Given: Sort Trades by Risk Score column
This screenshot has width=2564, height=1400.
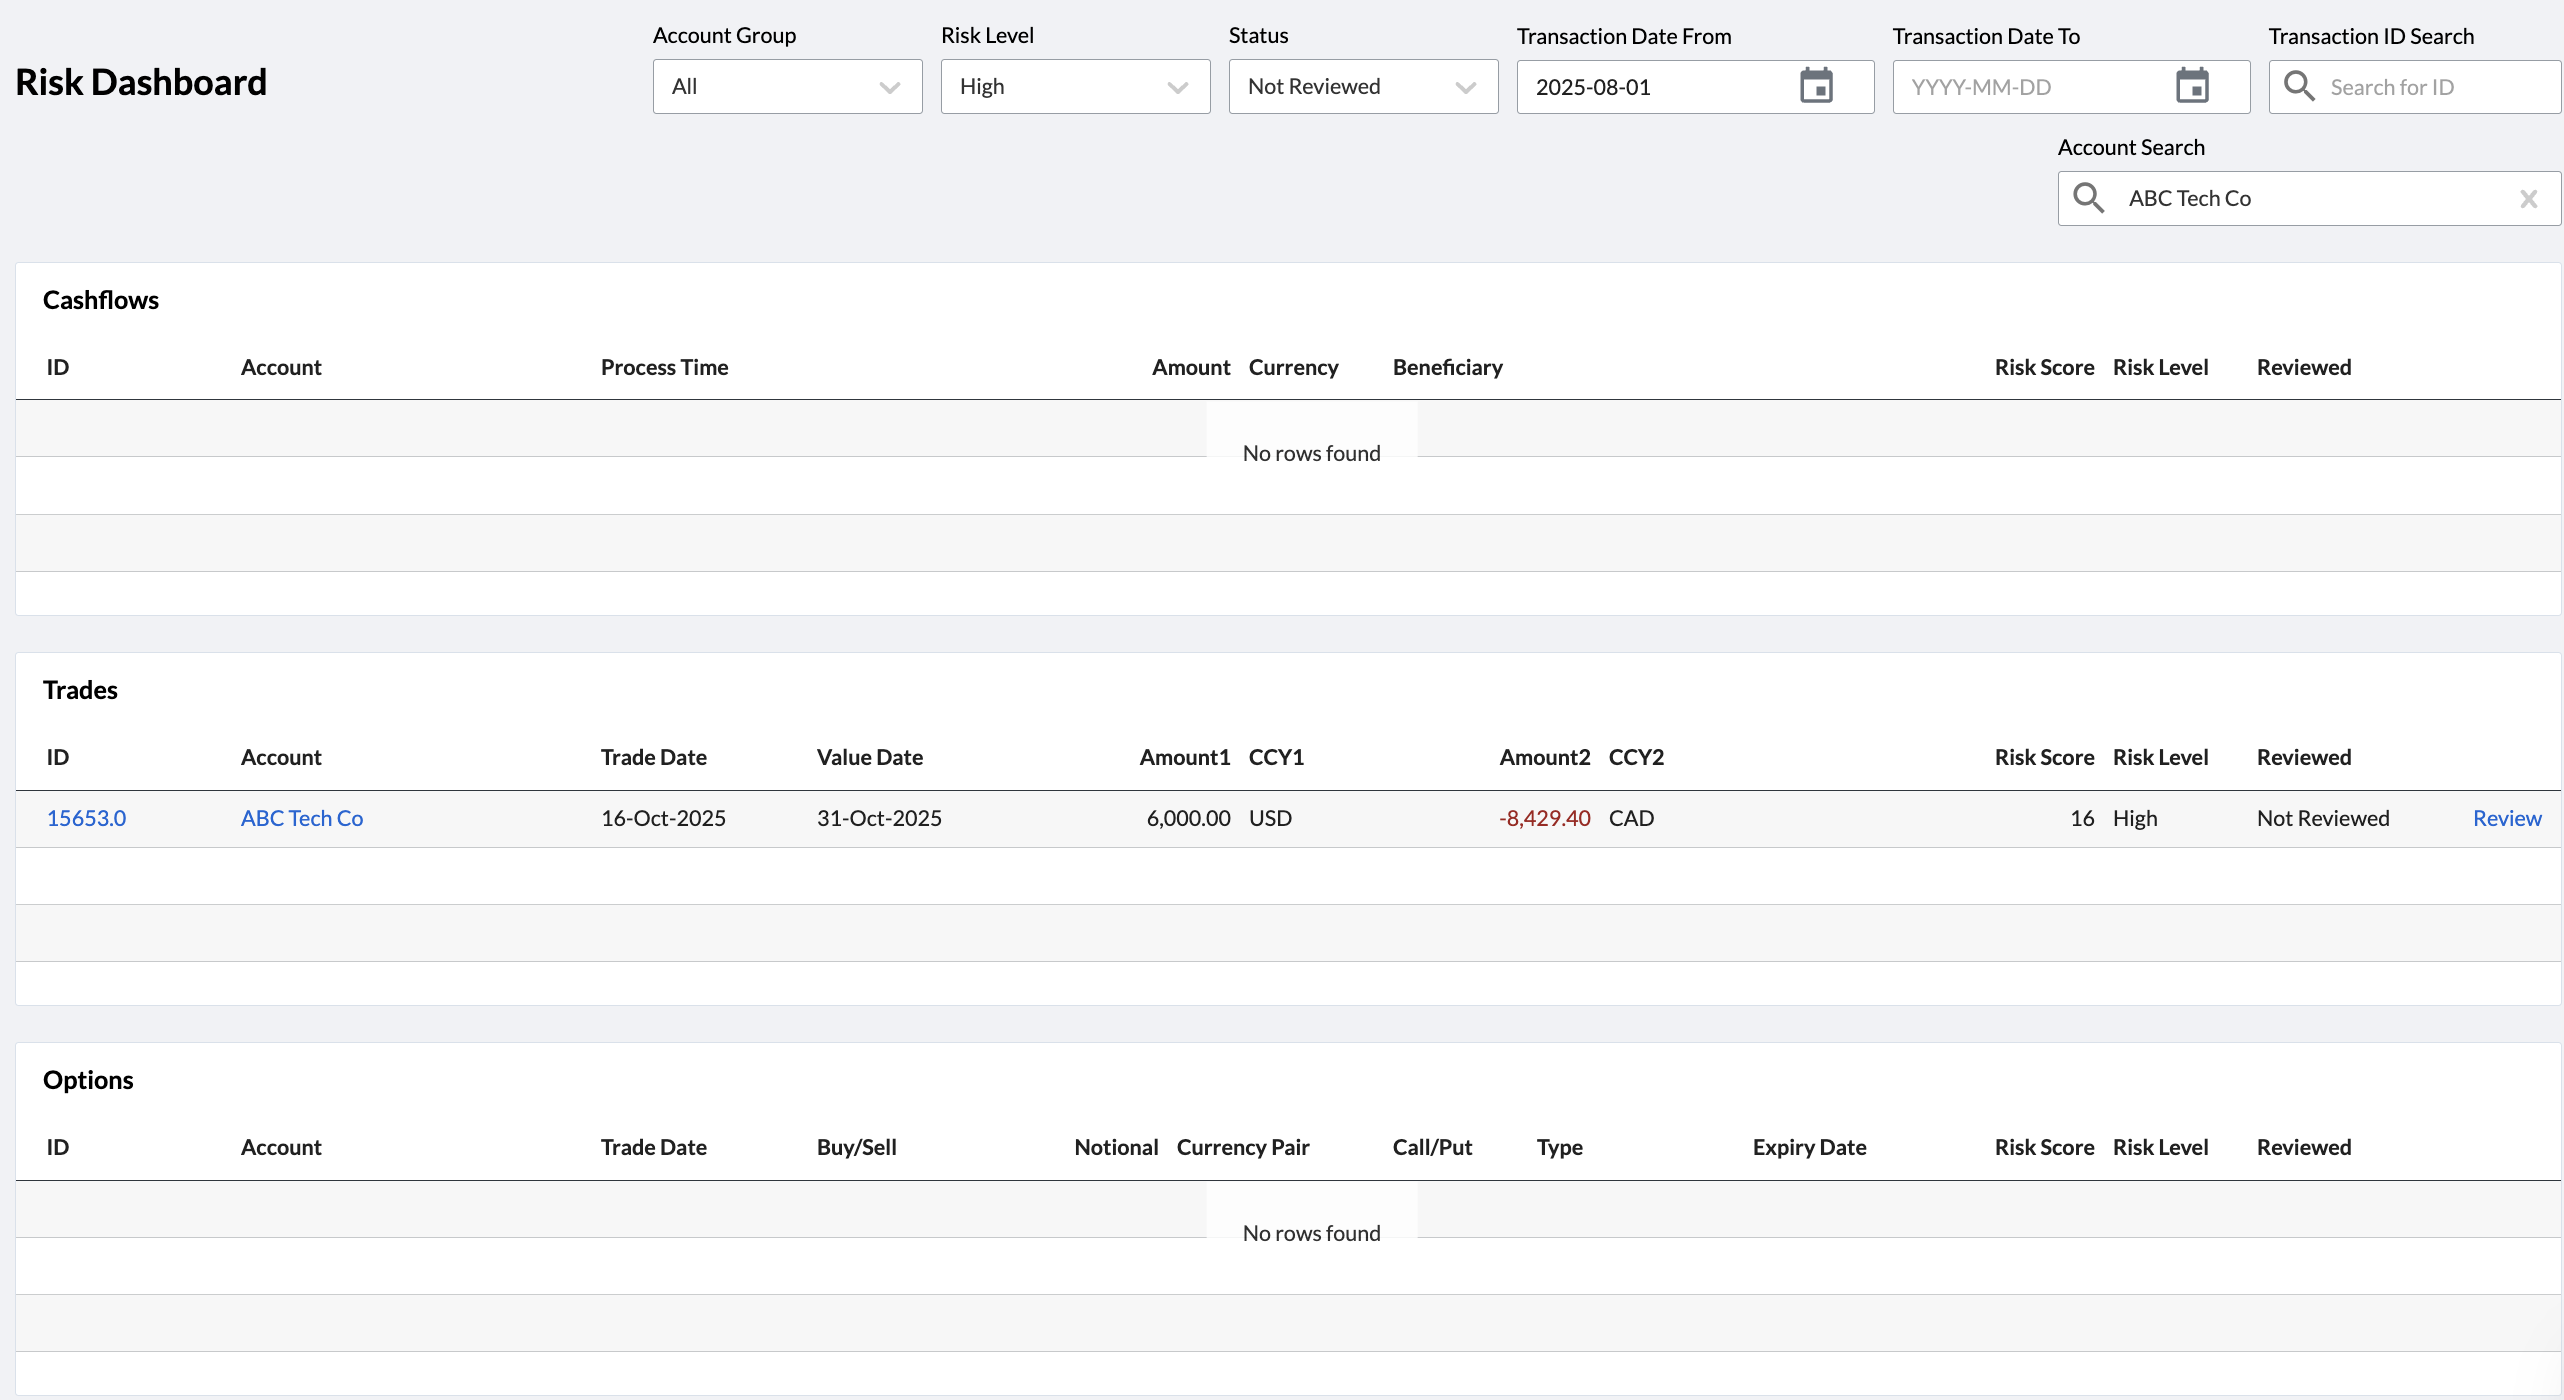Looking at the screenshot, I should coord(2043,757).
